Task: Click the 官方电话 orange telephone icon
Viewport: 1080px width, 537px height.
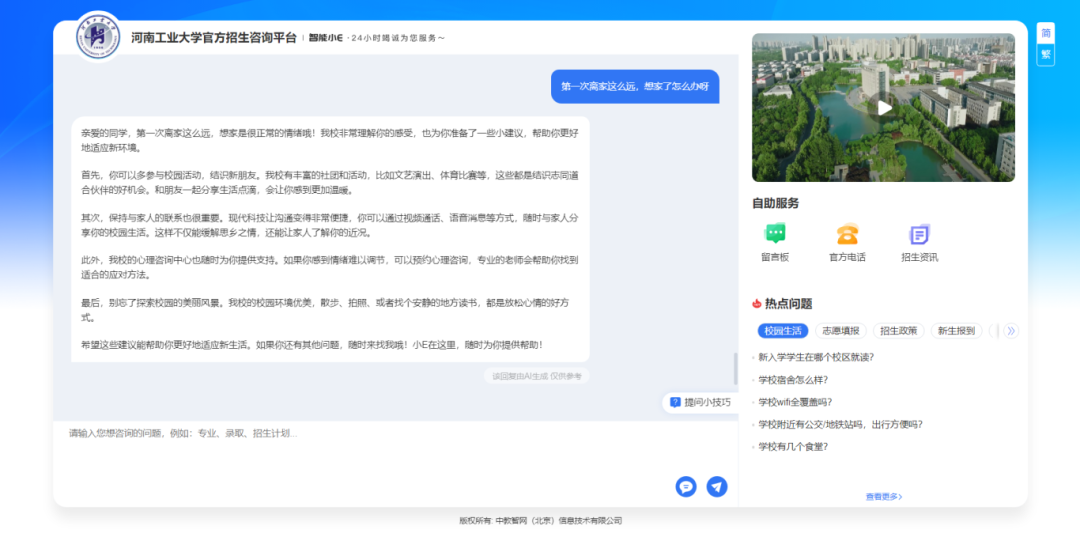Action: coord(847,234)
